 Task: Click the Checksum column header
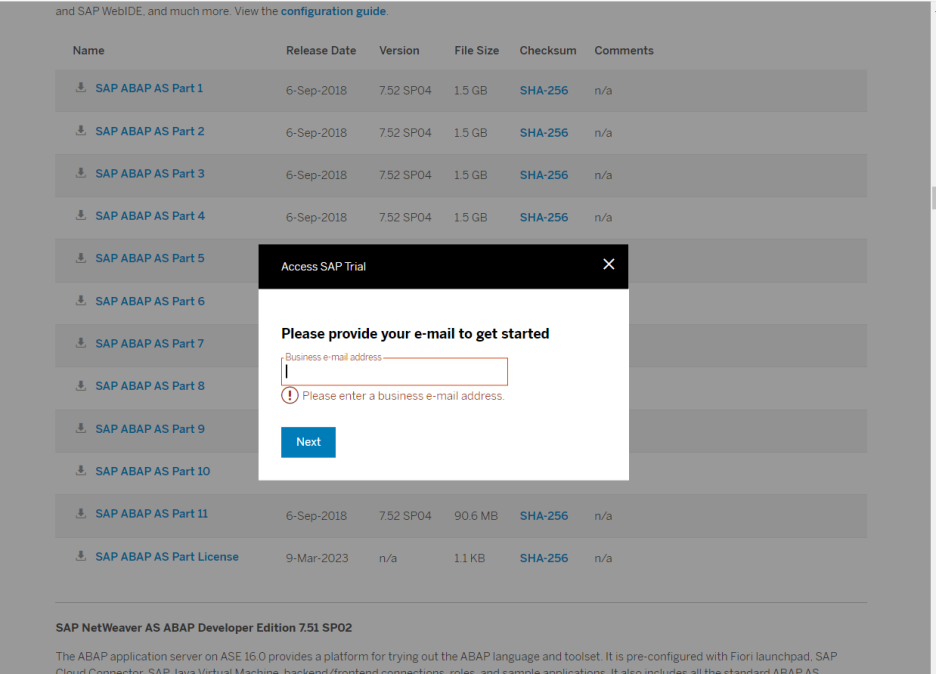tap(548, 51)
